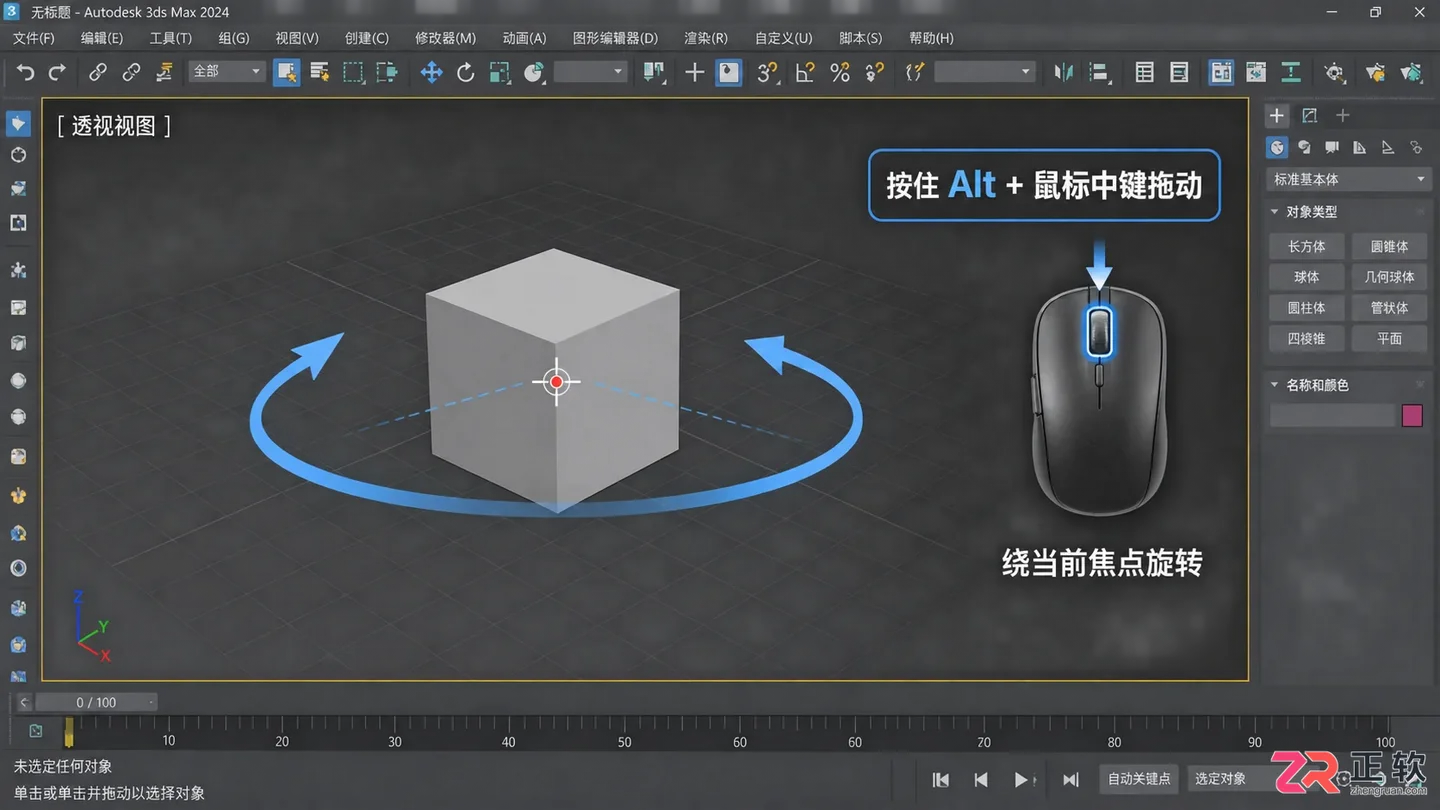
Task: Open the 标准基本体 category dropdown
Action: coord(1347,179)
